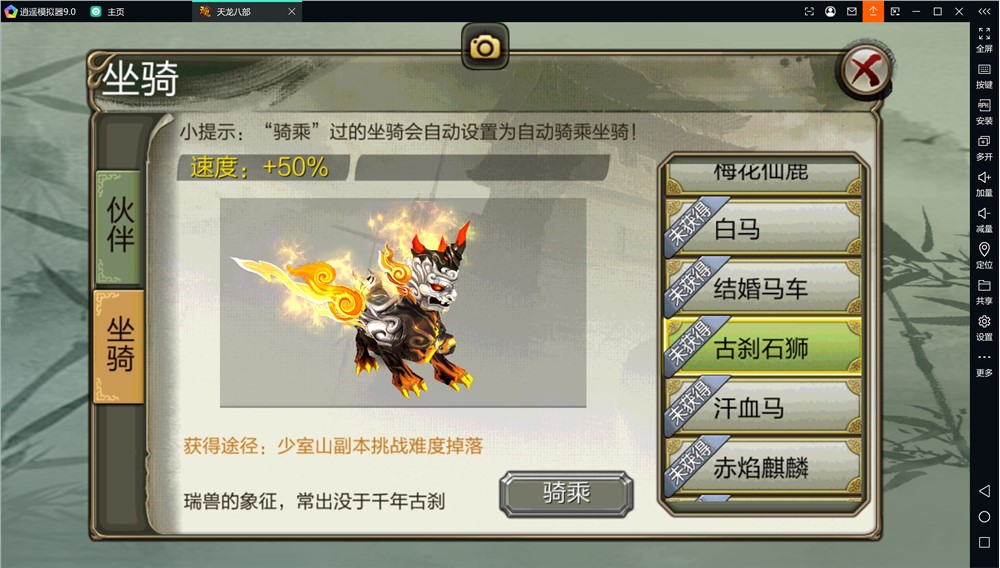This screenshot has width=1000, height=568.
Task: Select 汗血马 in the mount list
Action: (763, 407)
